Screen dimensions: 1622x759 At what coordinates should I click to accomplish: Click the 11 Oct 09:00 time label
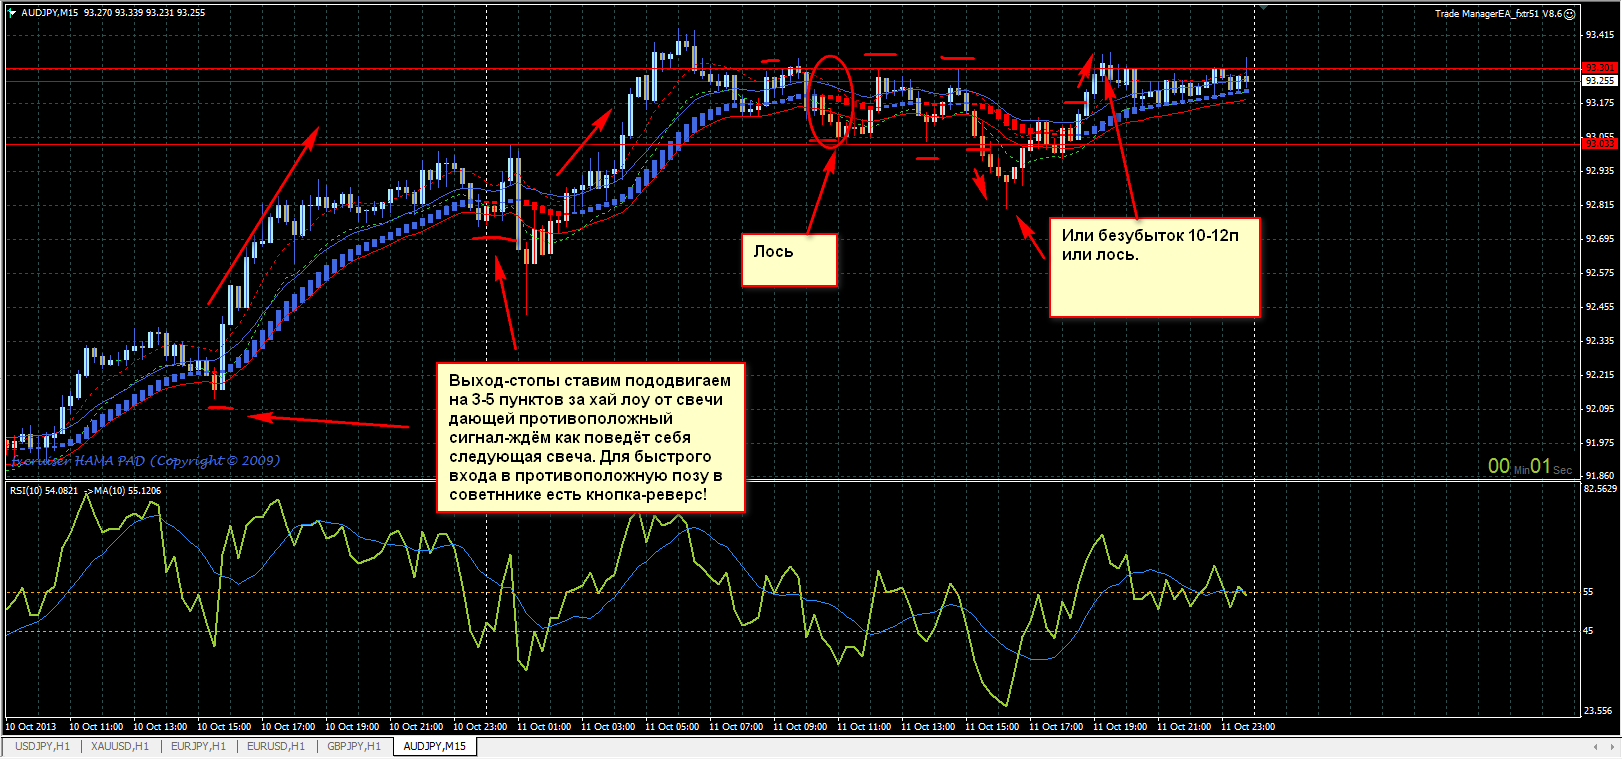pos(800,727)
